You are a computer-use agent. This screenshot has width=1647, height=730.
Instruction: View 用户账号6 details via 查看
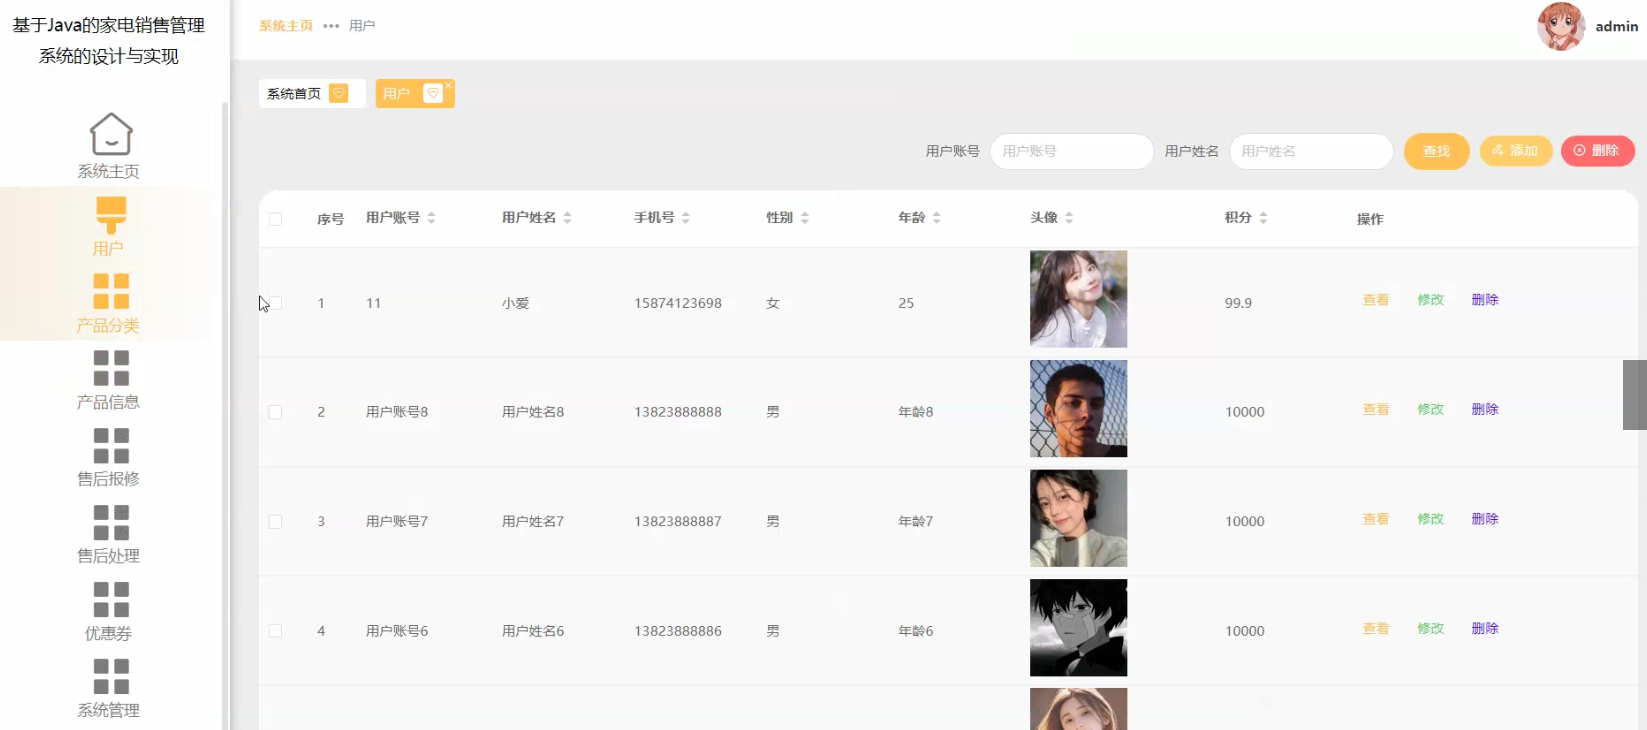[1376, 629]
